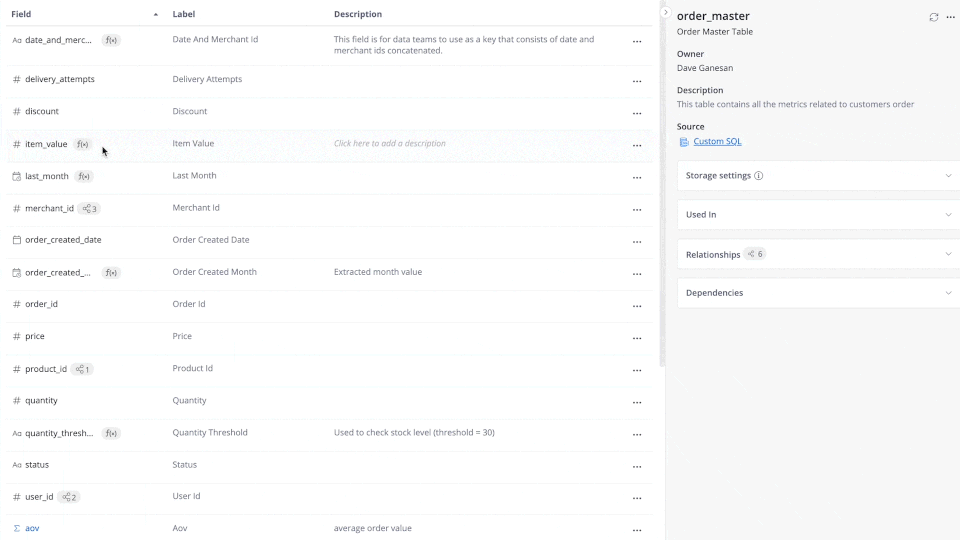The width and height of the screenshot is (960, 540).
Task: Click the Description column header
Action: [358, 14]
